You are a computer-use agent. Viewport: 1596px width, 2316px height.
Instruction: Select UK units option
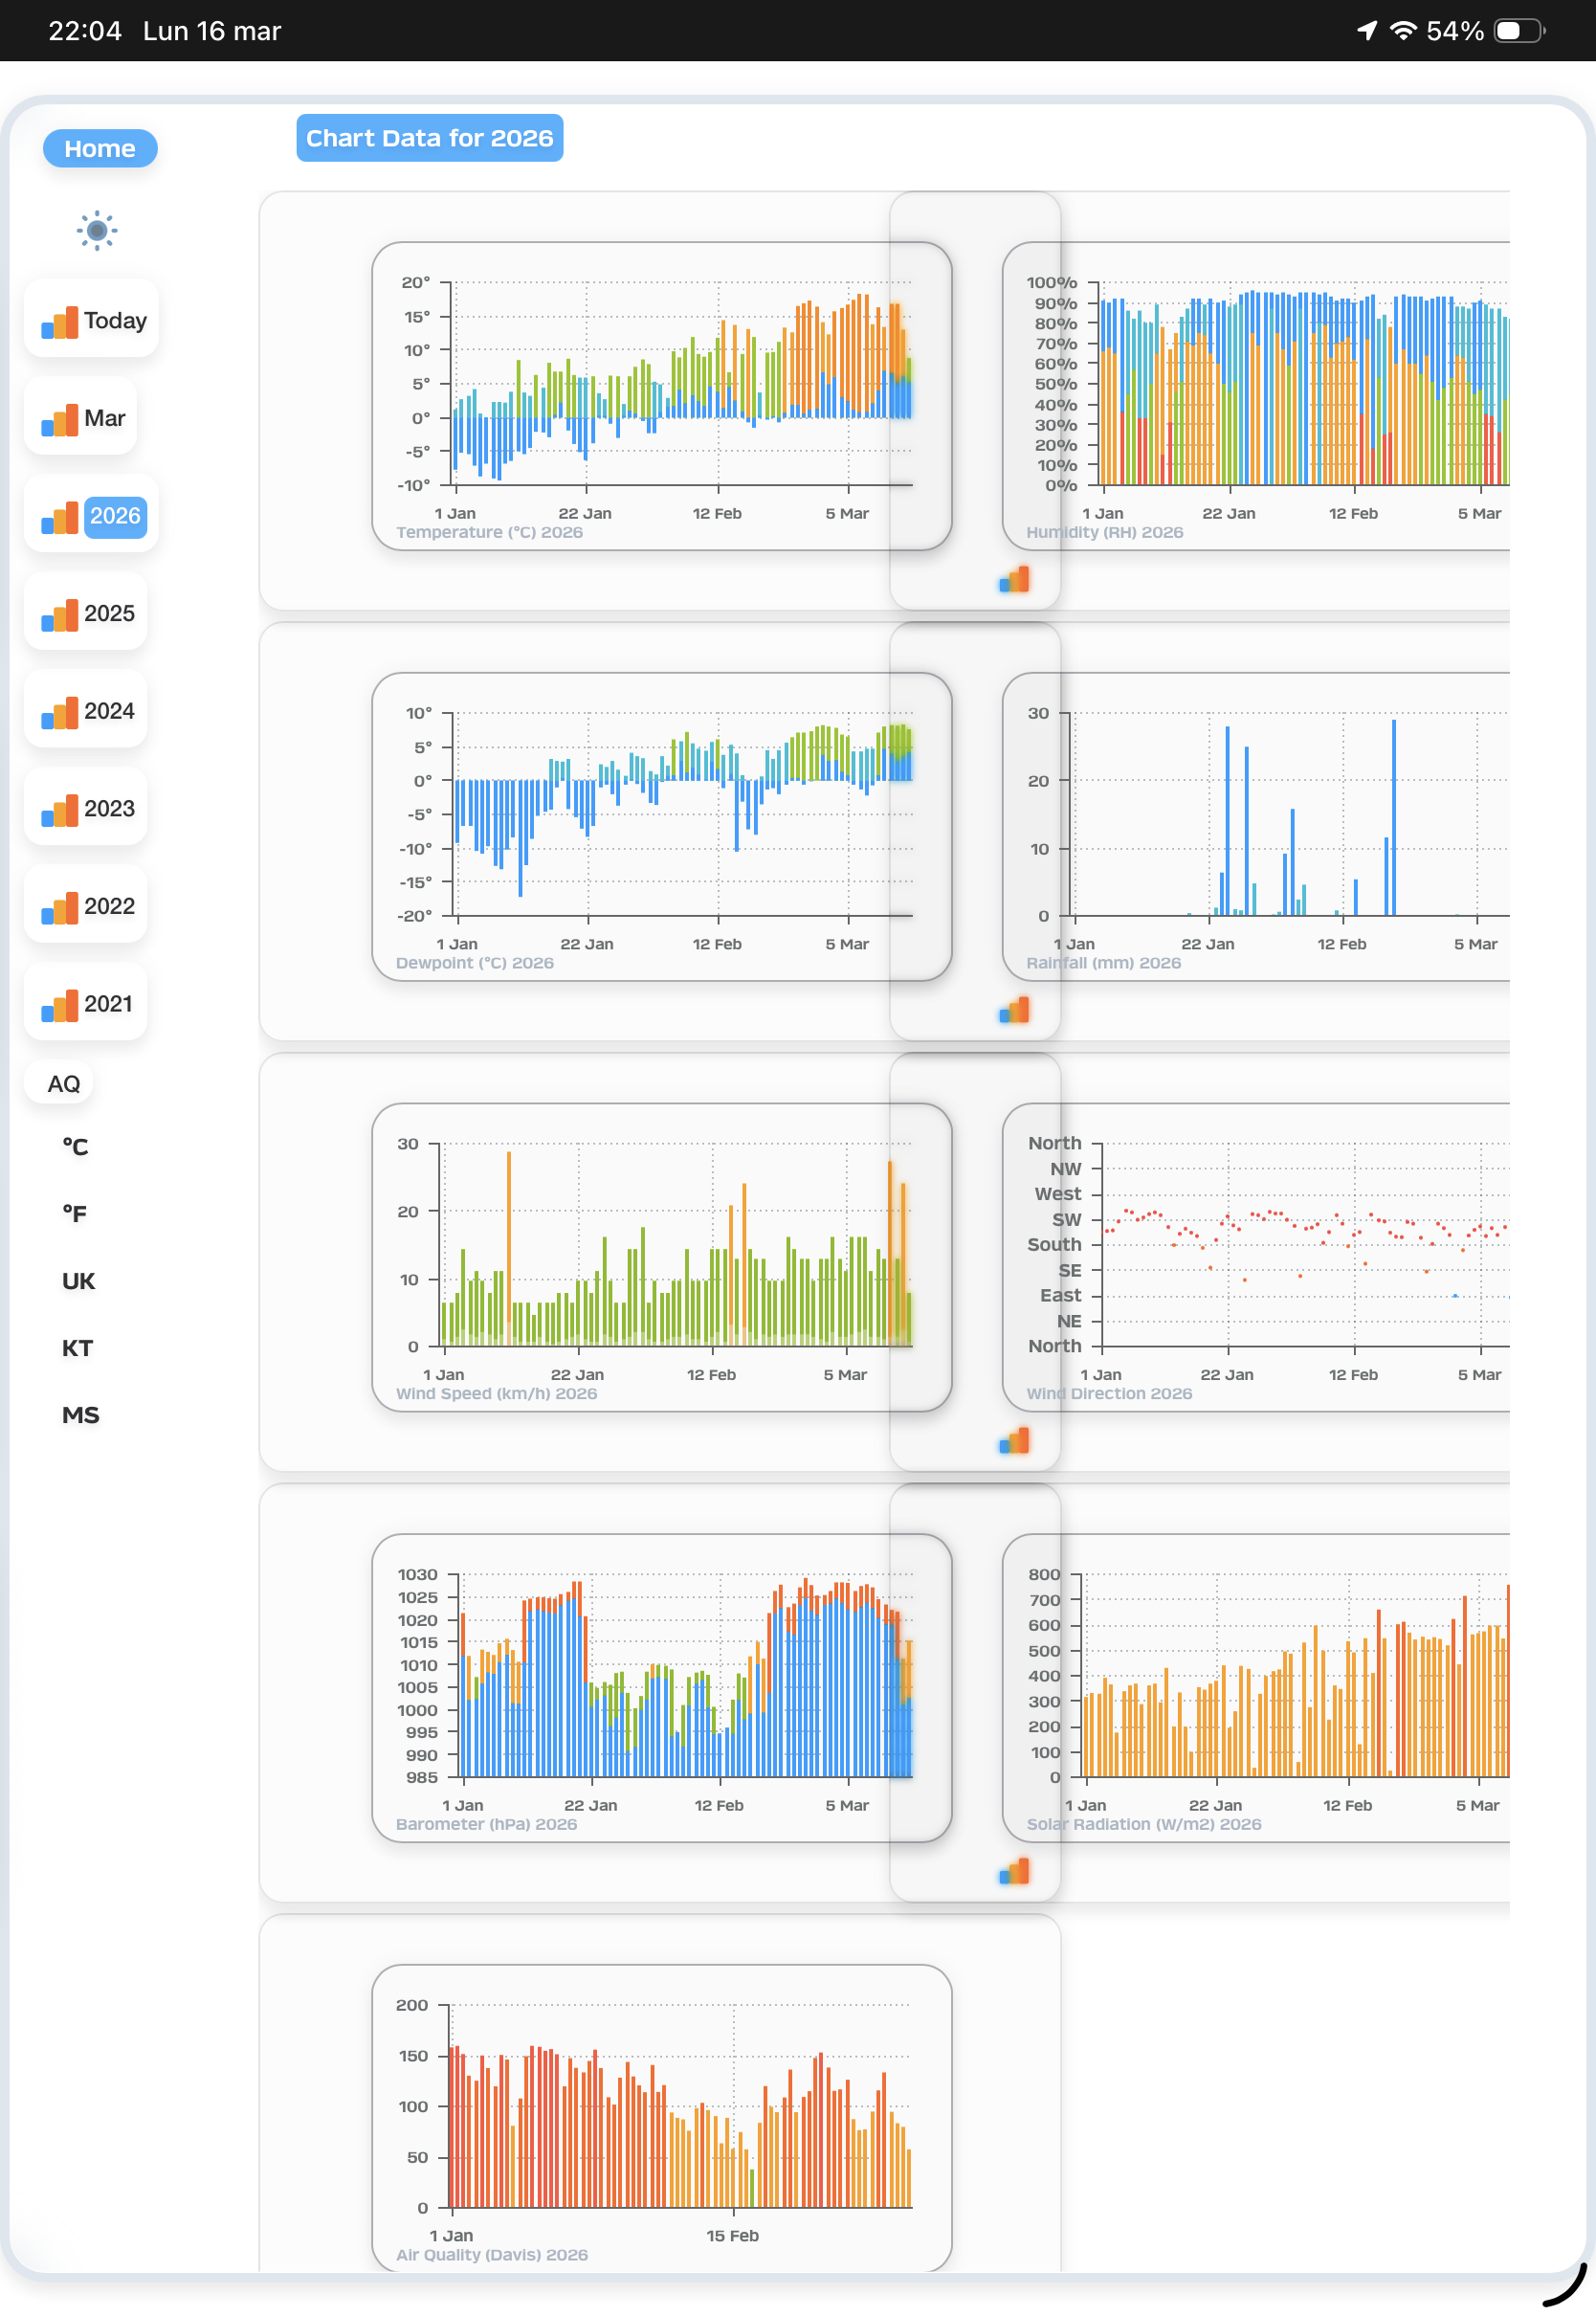pyautogui.click(x=78, y=1280)
